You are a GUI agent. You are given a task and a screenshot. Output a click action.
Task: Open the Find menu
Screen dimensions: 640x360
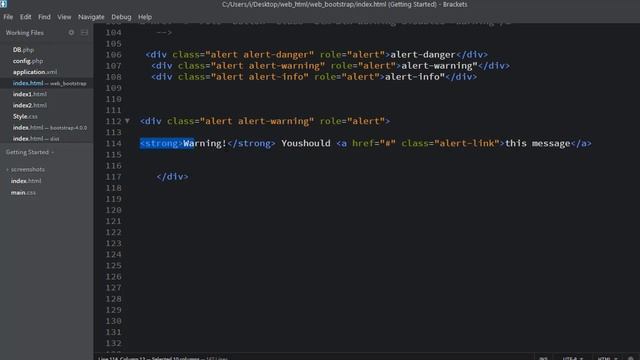coord(44,17)
